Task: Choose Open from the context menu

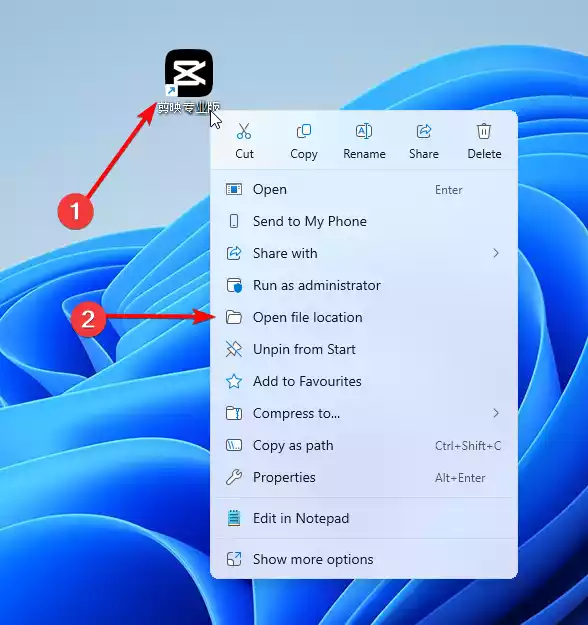Action: 364,189
